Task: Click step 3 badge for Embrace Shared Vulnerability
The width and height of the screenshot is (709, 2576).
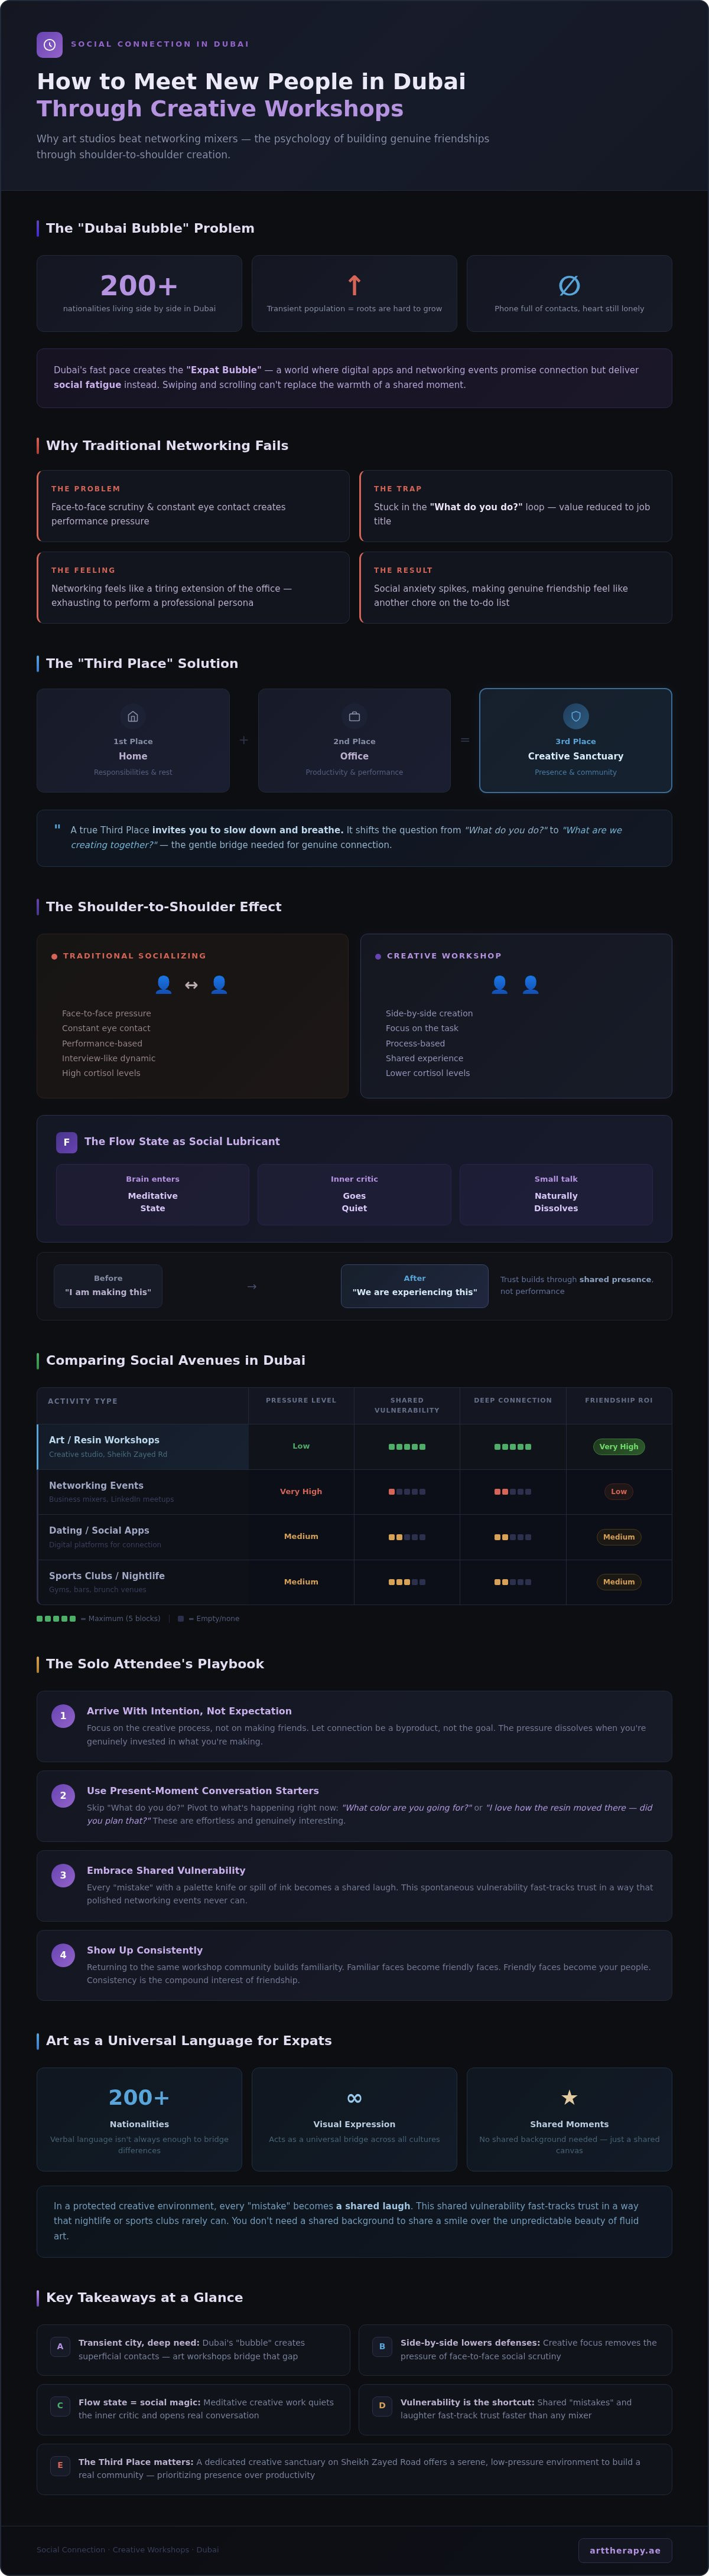Action: (63, 1875)
